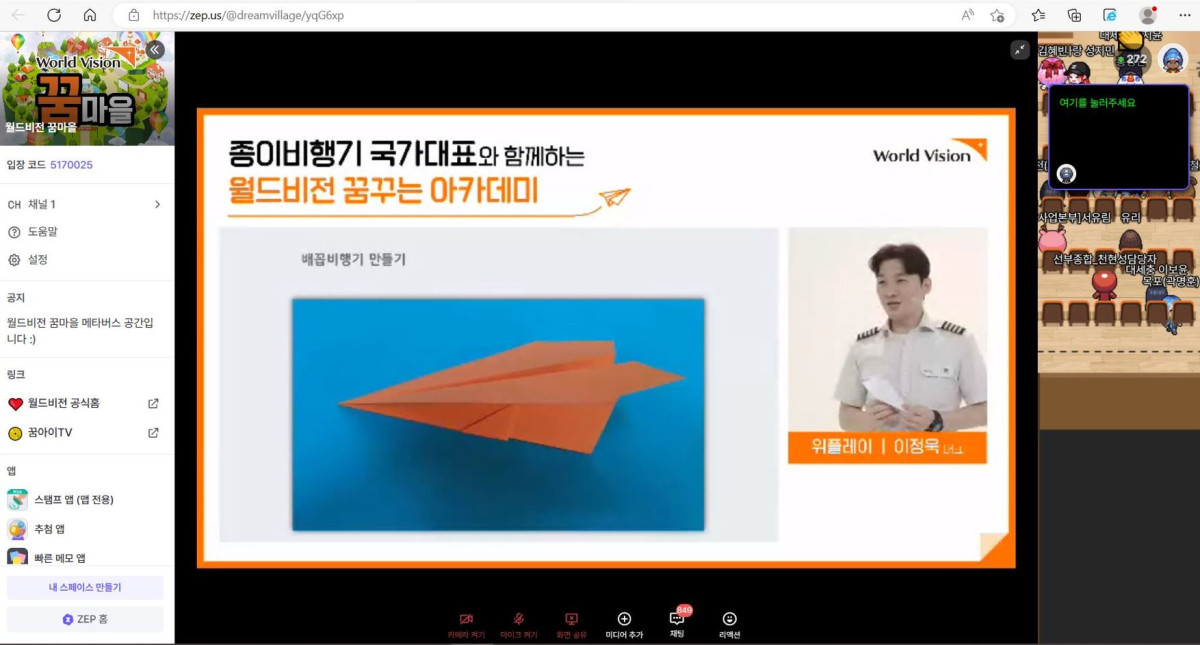The height and width of the screenshot is (645, 1200).
Task: Exit fullscreen of the shared video
Action: point(1019,49)
